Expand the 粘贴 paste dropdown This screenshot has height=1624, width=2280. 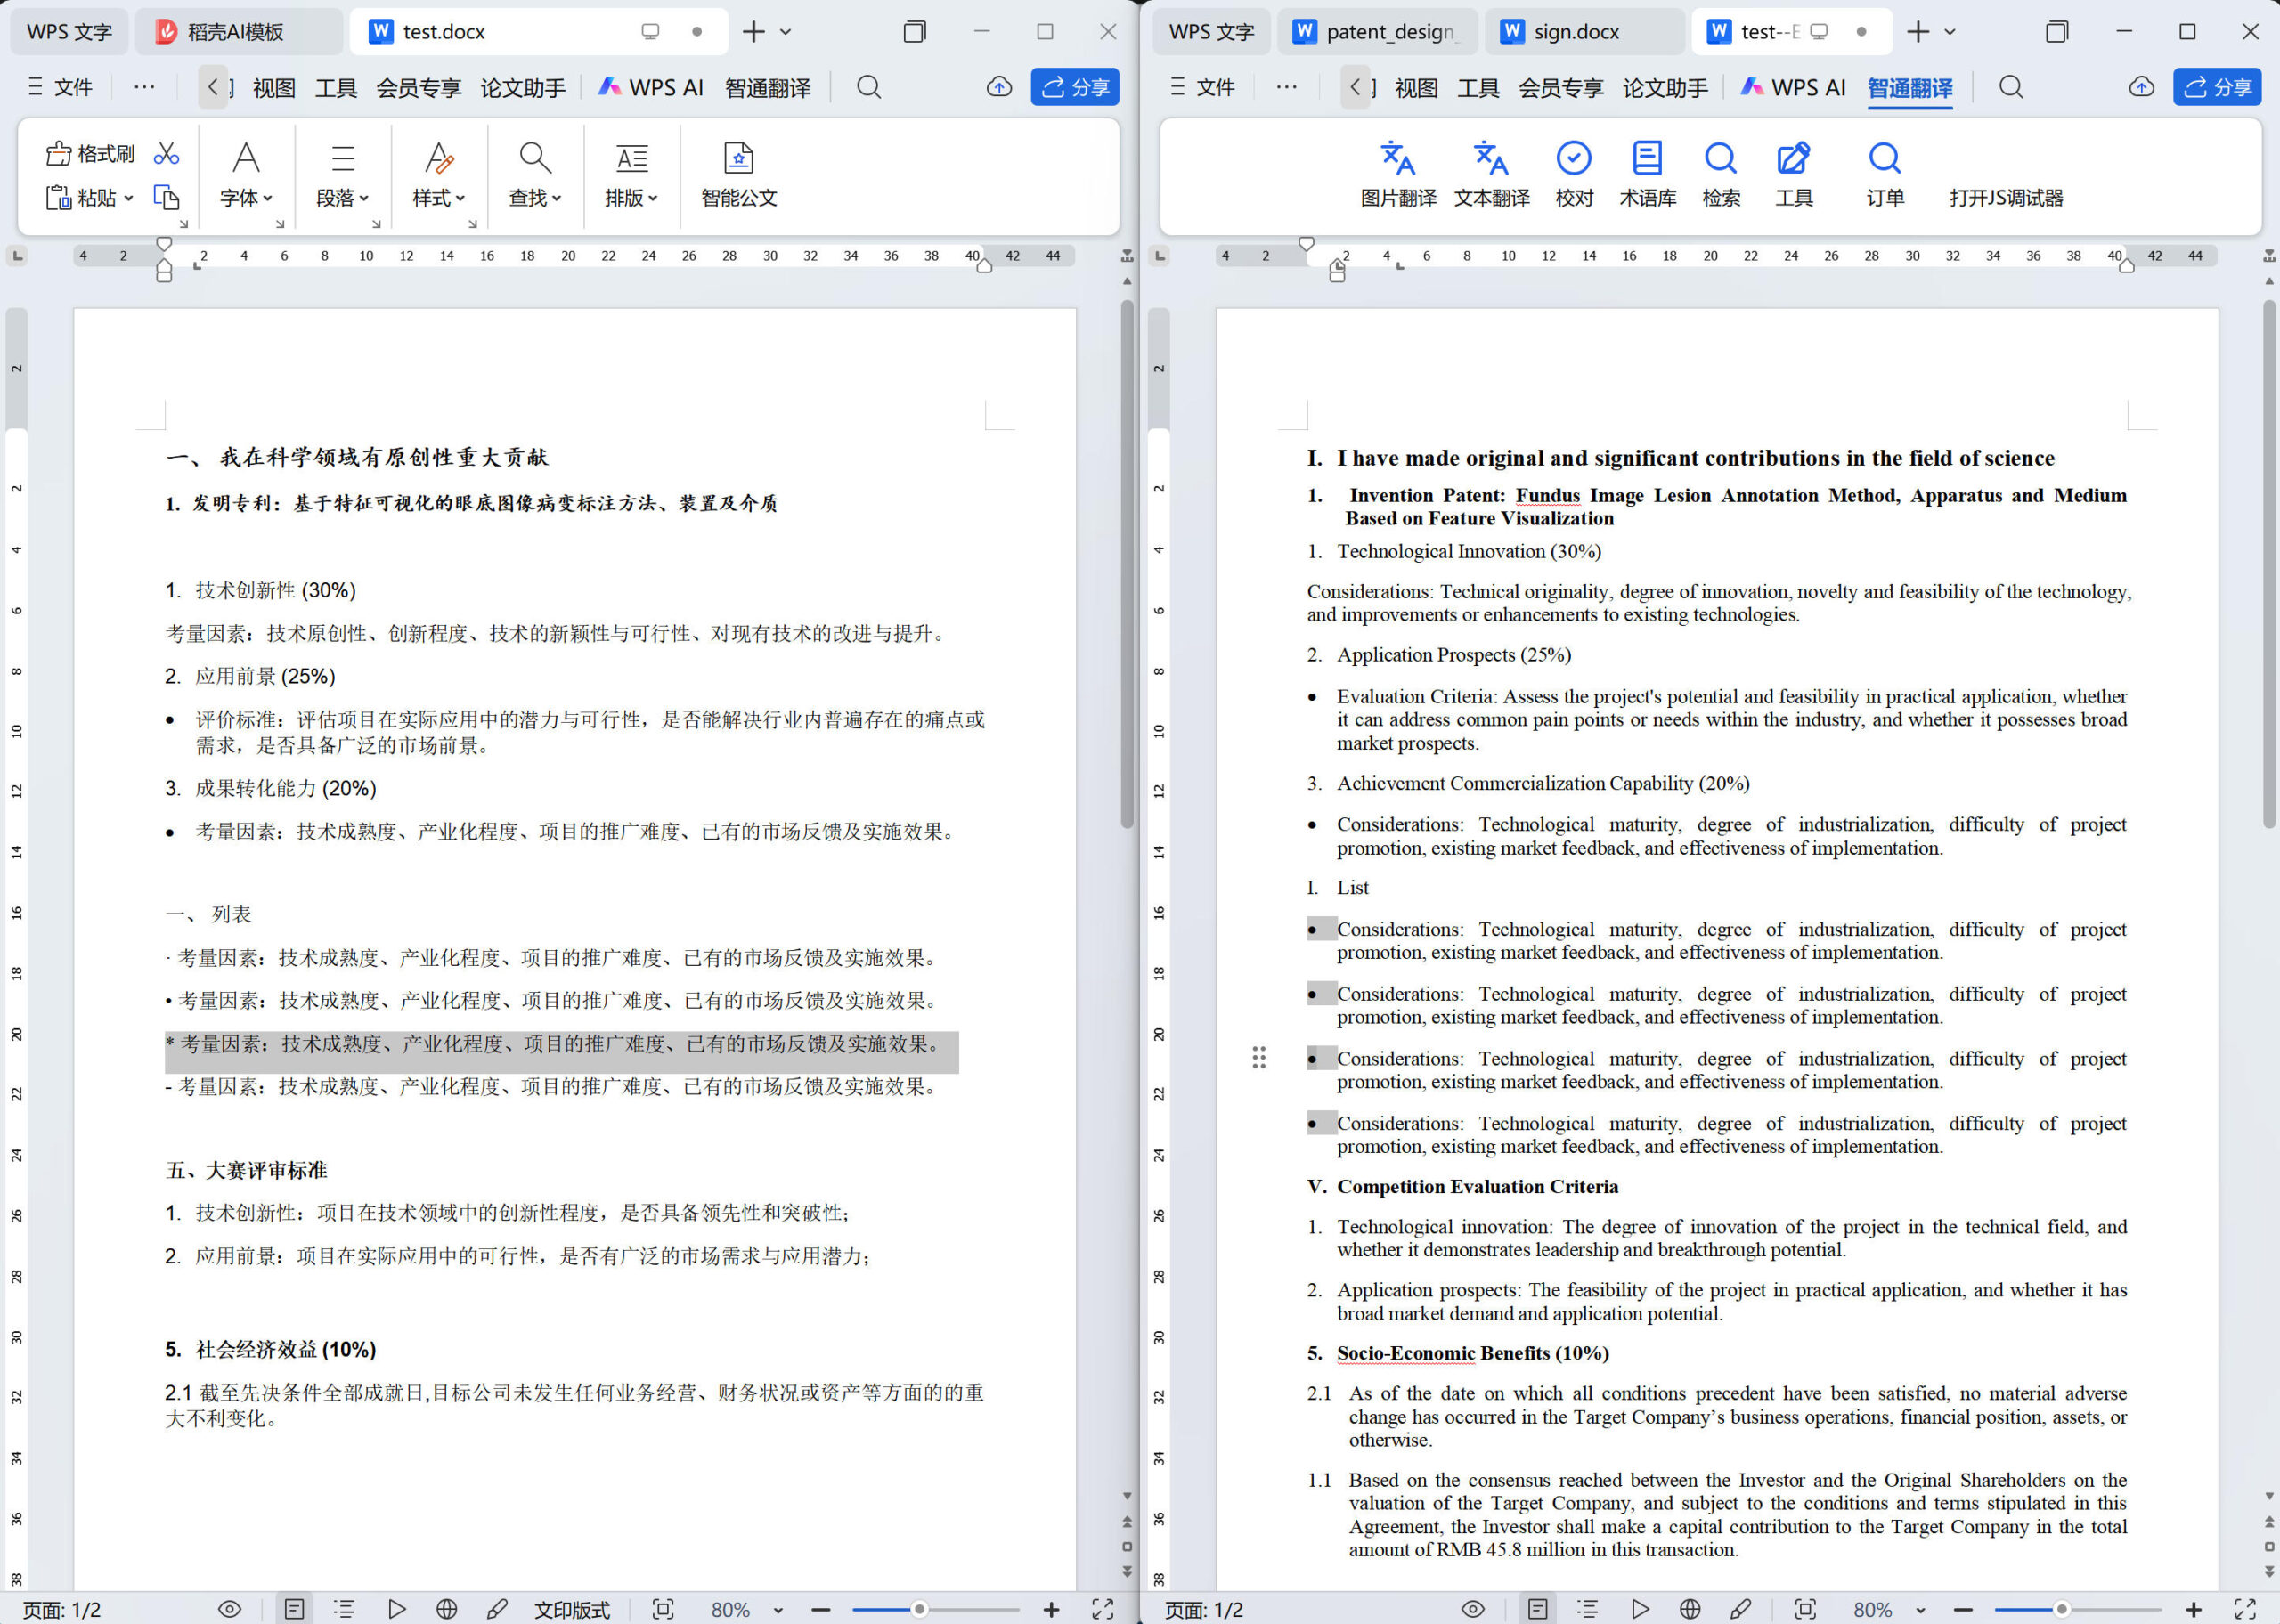pyautogui.click(x=128, y=198)
